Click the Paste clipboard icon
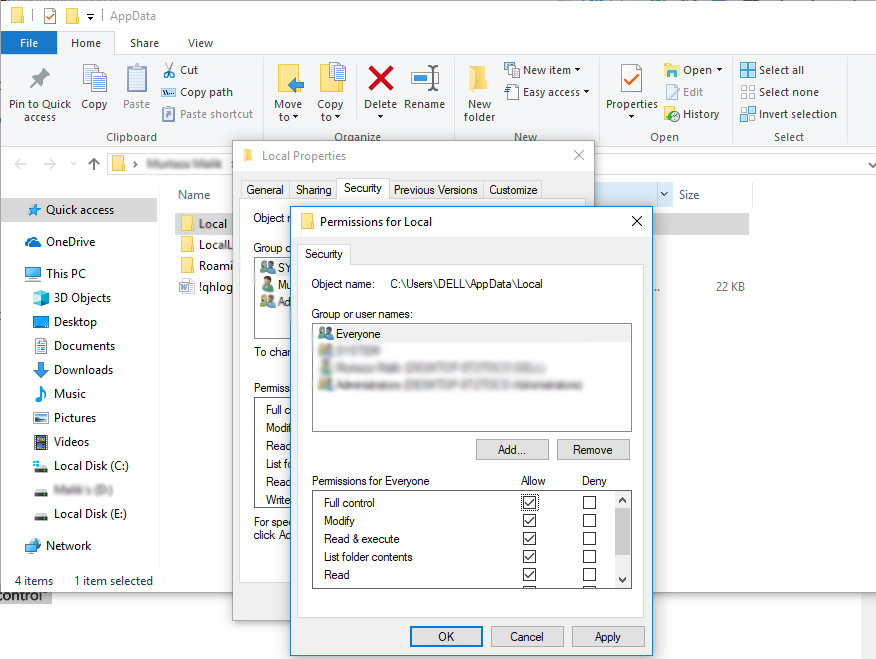Viewport: 876px width, 659px height. 136,78
